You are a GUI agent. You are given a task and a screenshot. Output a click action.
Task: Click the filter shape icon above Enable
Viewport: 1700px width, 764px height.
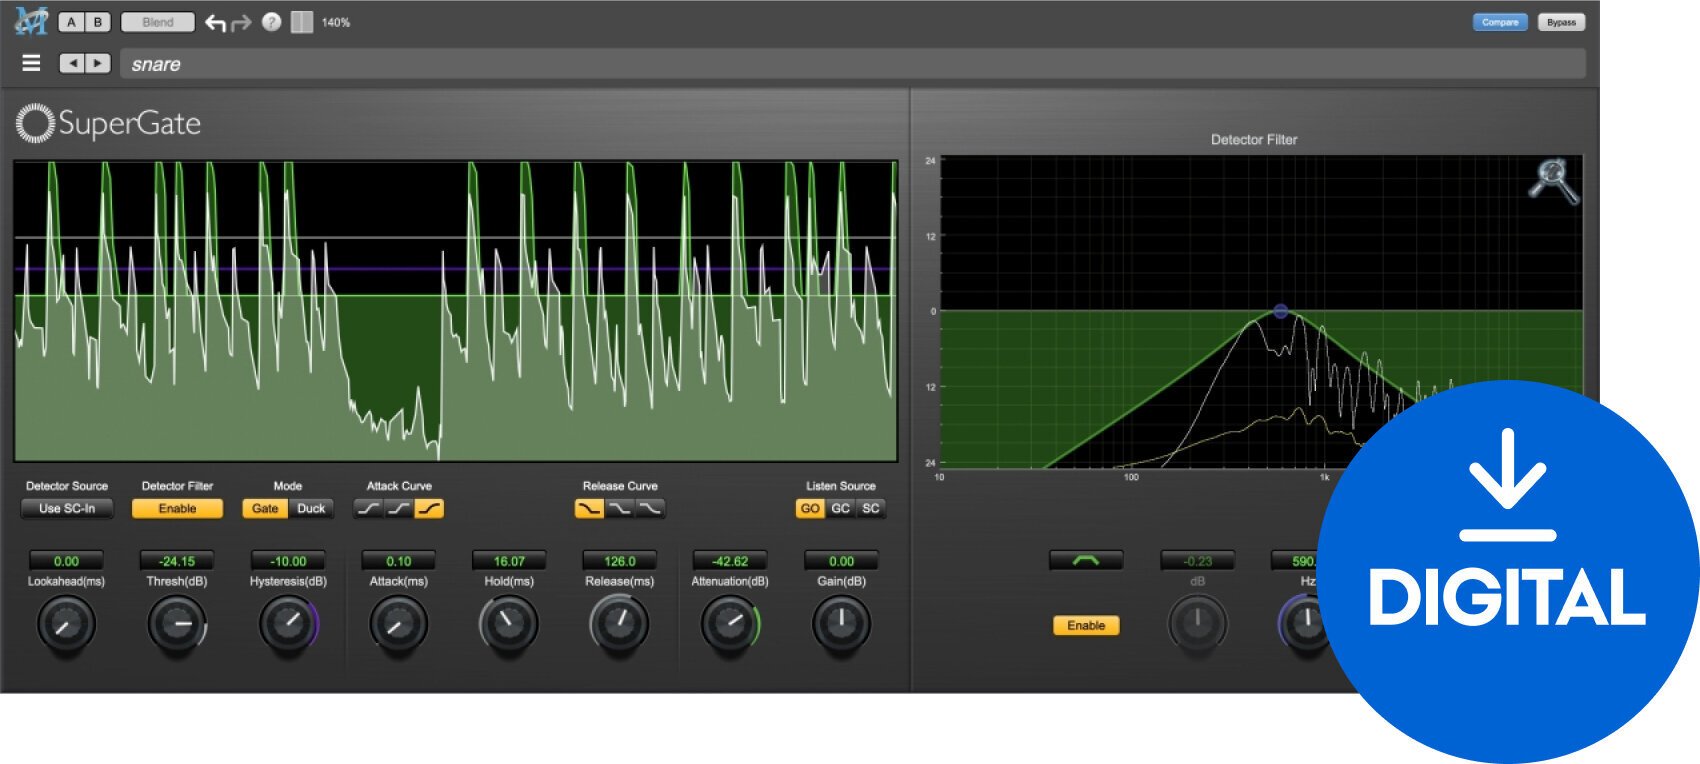point(1086,561)
